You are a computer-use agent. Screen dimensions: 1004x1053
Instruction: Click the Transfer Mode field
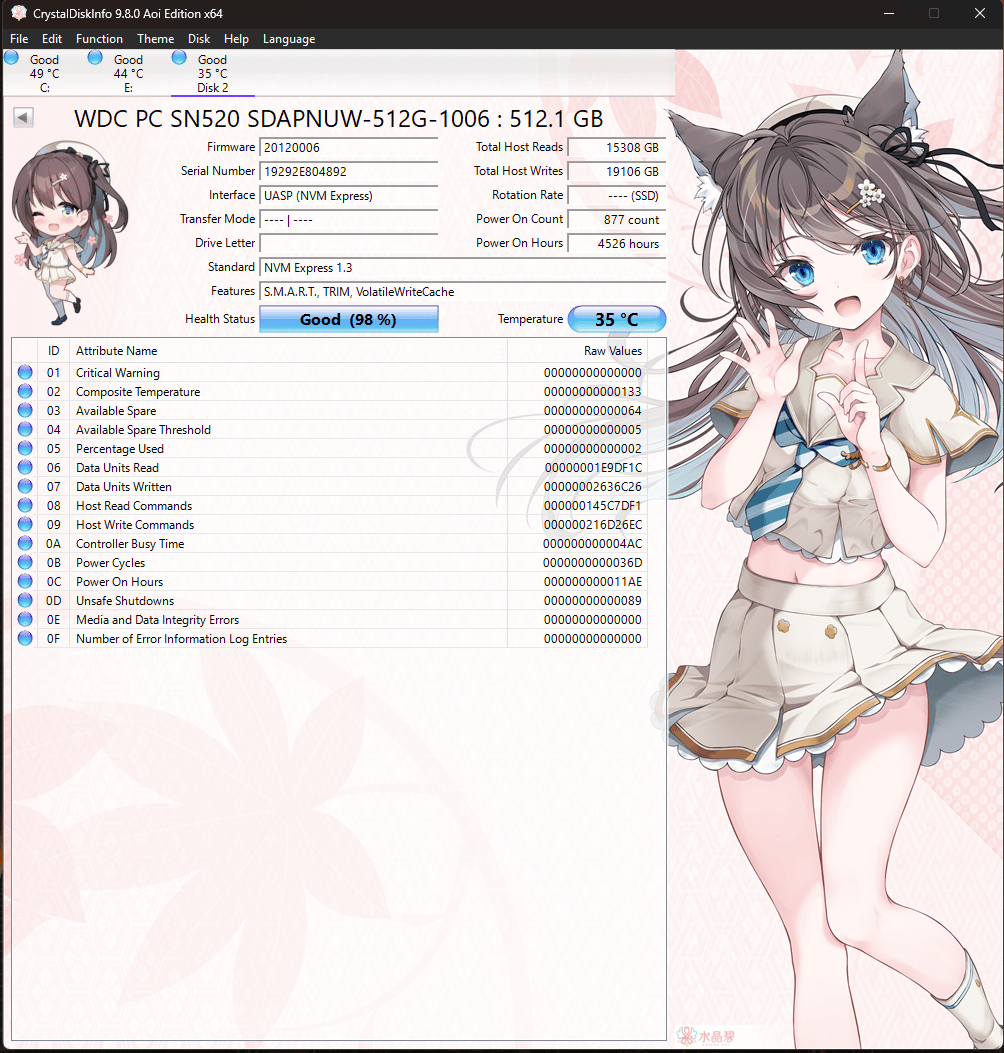point(349,220)
